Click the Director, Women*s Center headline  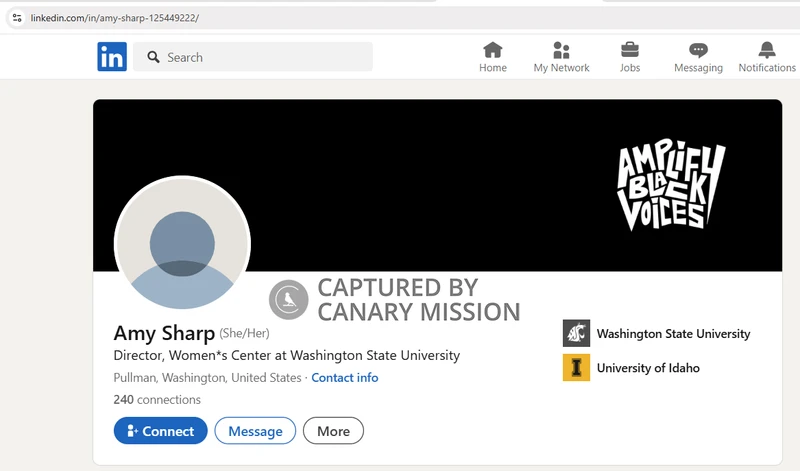[x=287, y=355]
